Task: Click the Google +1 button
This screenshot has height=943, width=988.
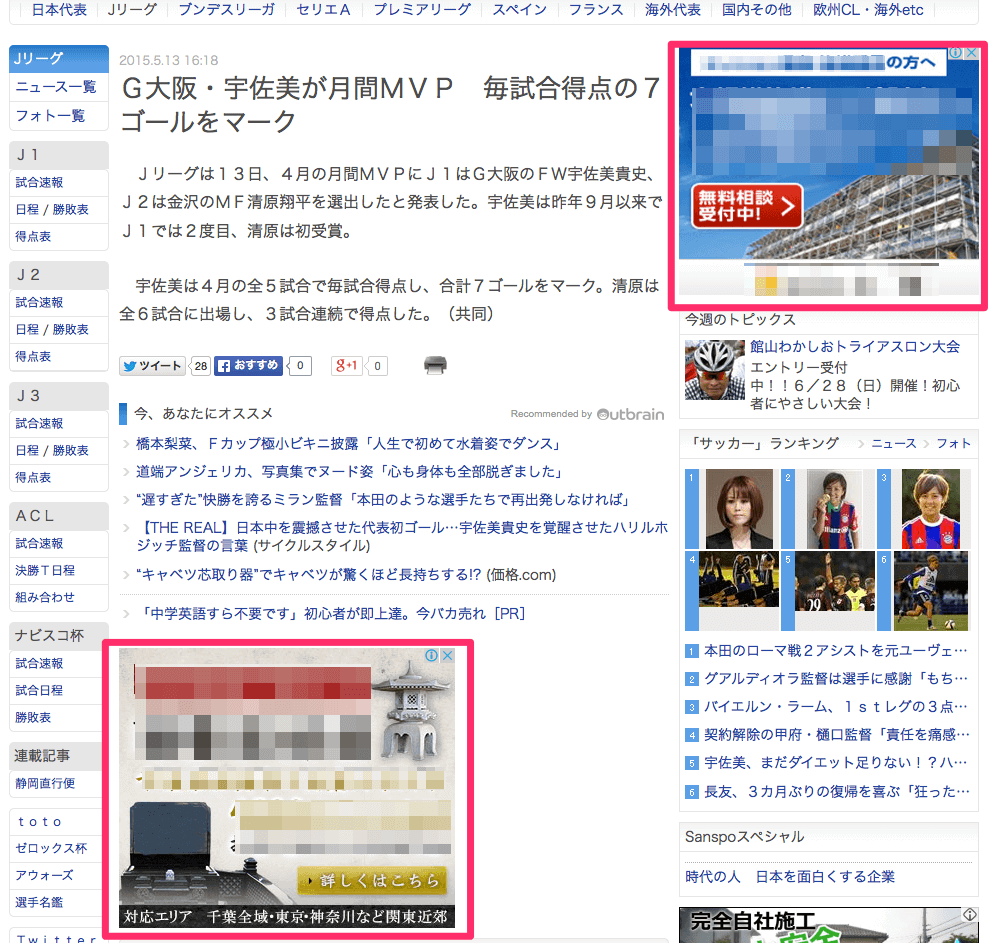Action: point(347,366)
